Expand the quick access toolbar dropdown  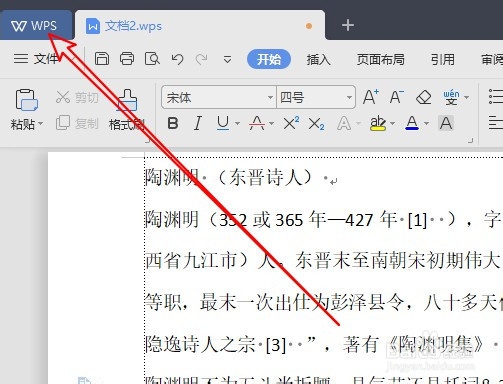227,60
